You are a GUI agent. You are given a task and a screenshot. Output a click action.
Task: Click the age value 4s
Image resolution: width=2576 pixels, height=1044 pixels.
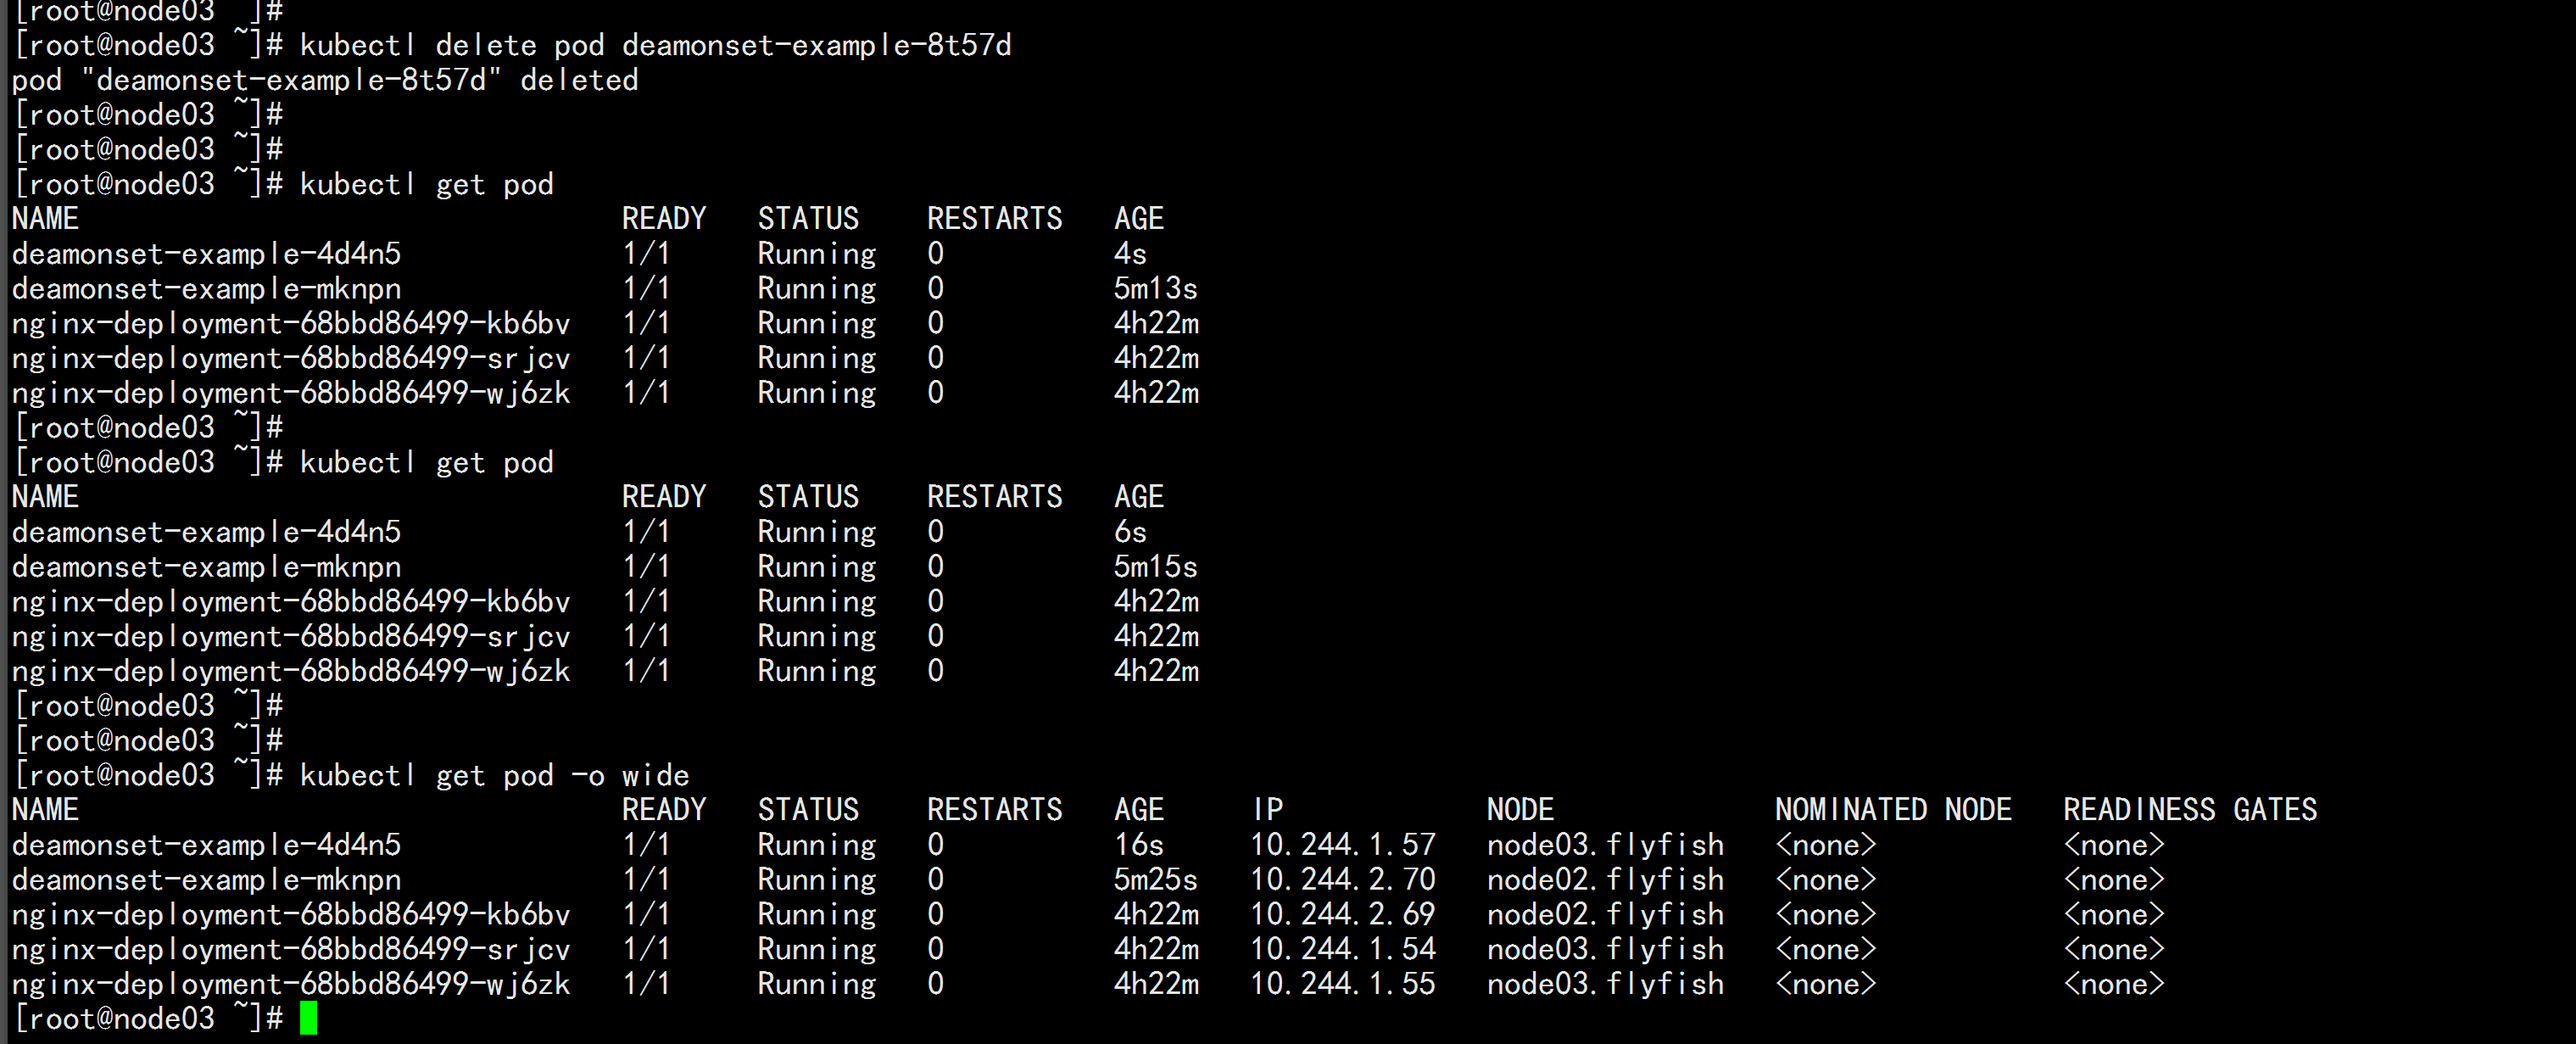click(x=1130, y=254)
